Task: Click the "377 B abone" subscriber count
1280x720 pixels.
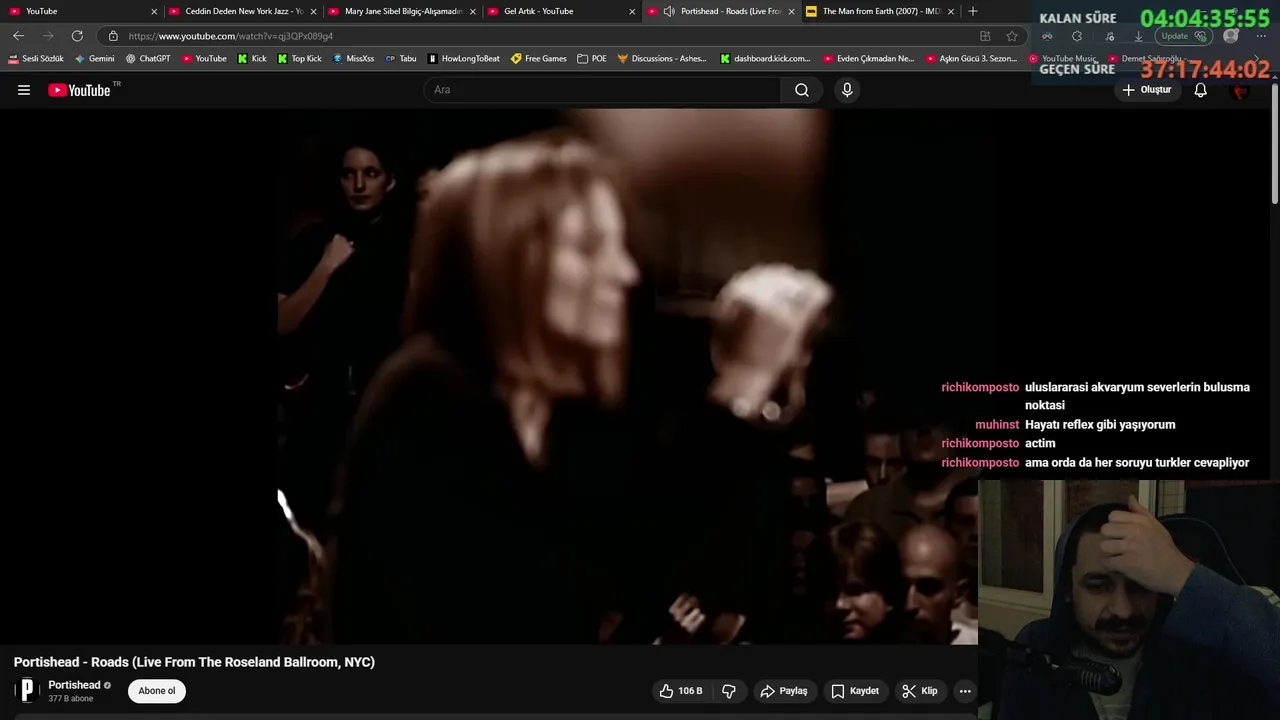Action: tap(71, 698)
